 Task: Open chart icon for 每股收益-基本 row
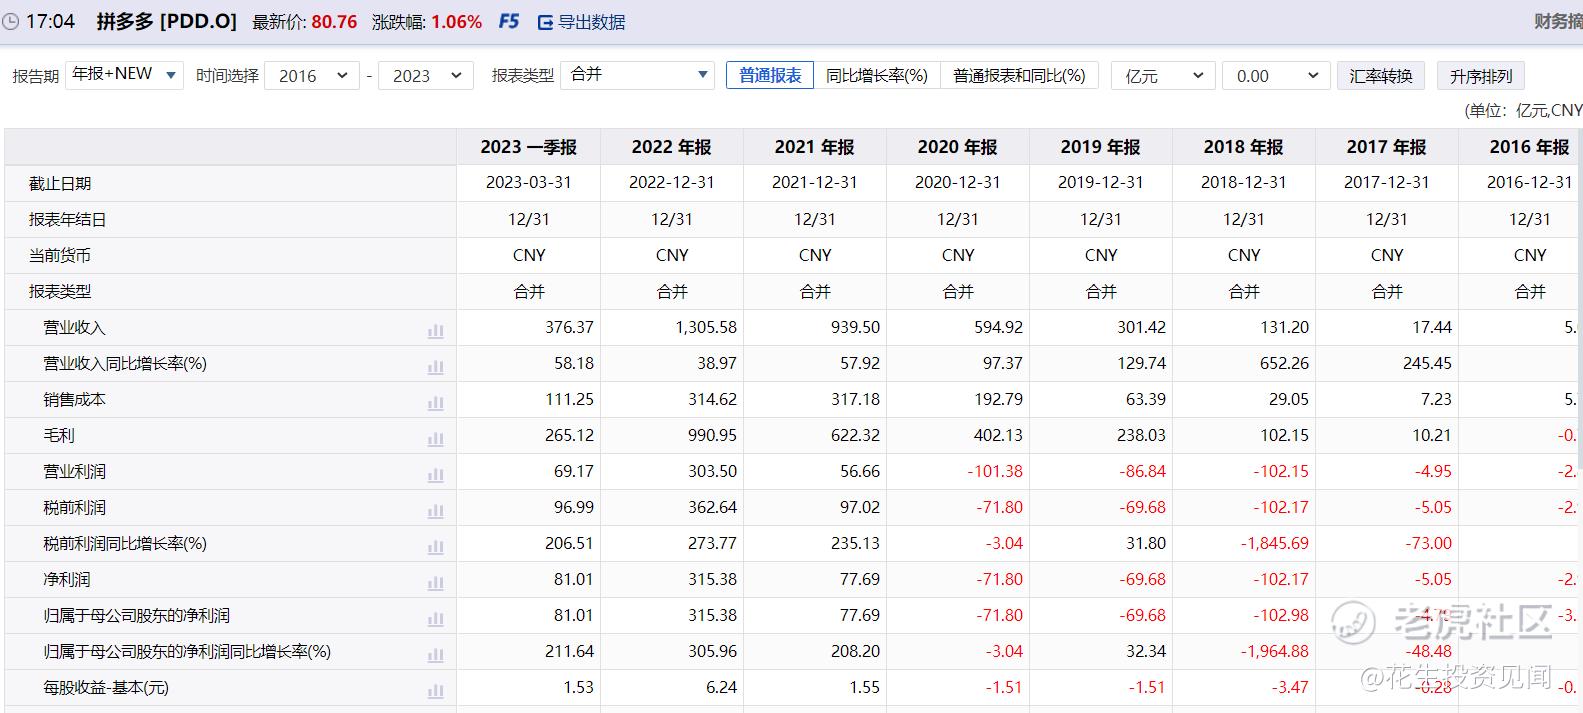(435, 691)
